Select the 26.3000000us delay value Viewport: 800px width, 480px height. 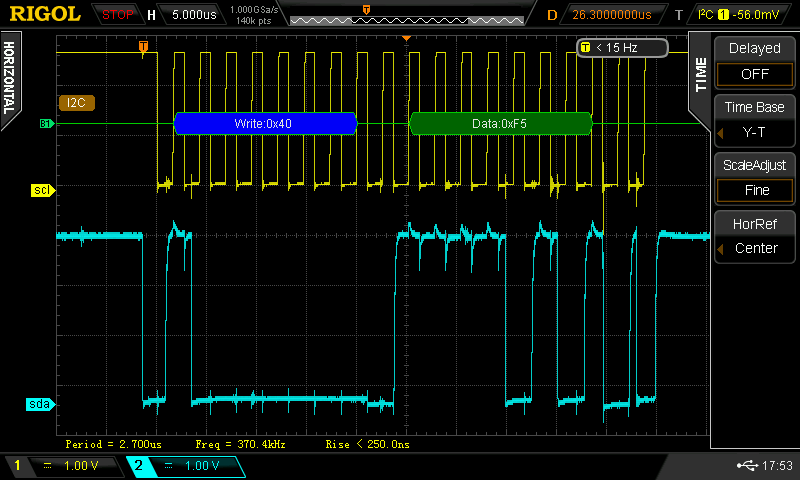[612, 15]
